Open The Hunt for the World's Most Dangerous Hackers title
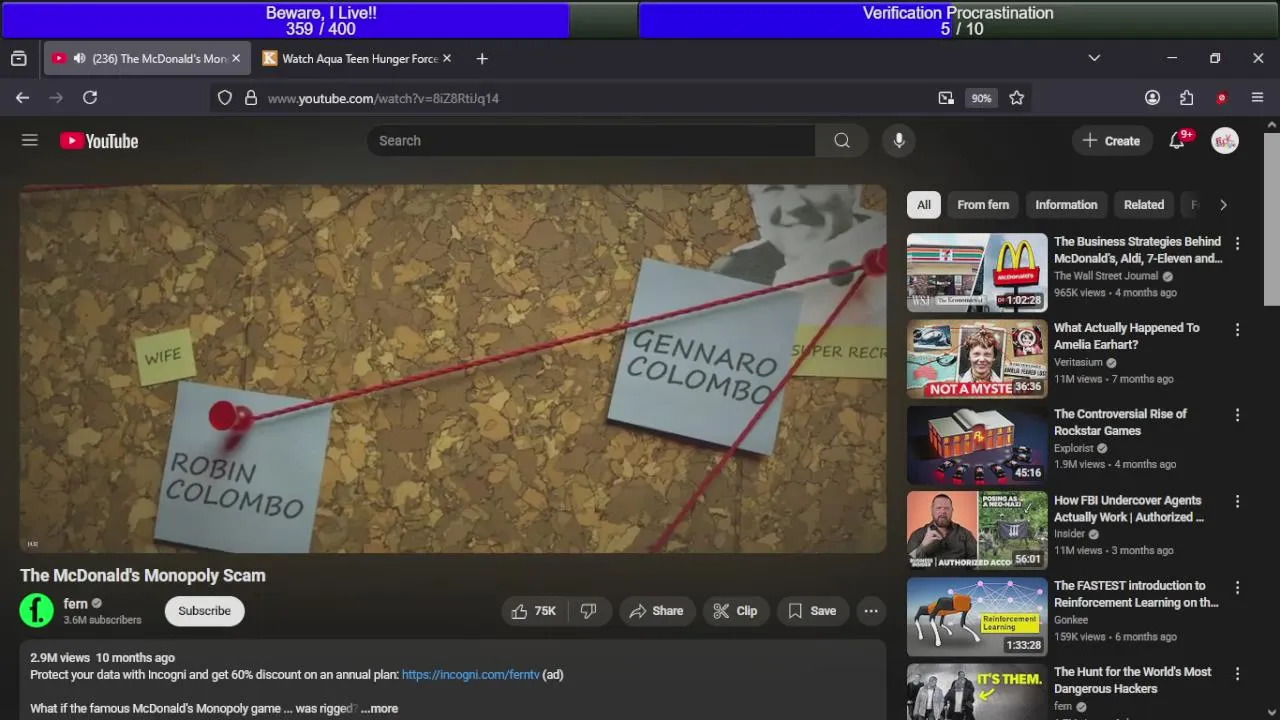1280x720 pixels. (1132, 680)
